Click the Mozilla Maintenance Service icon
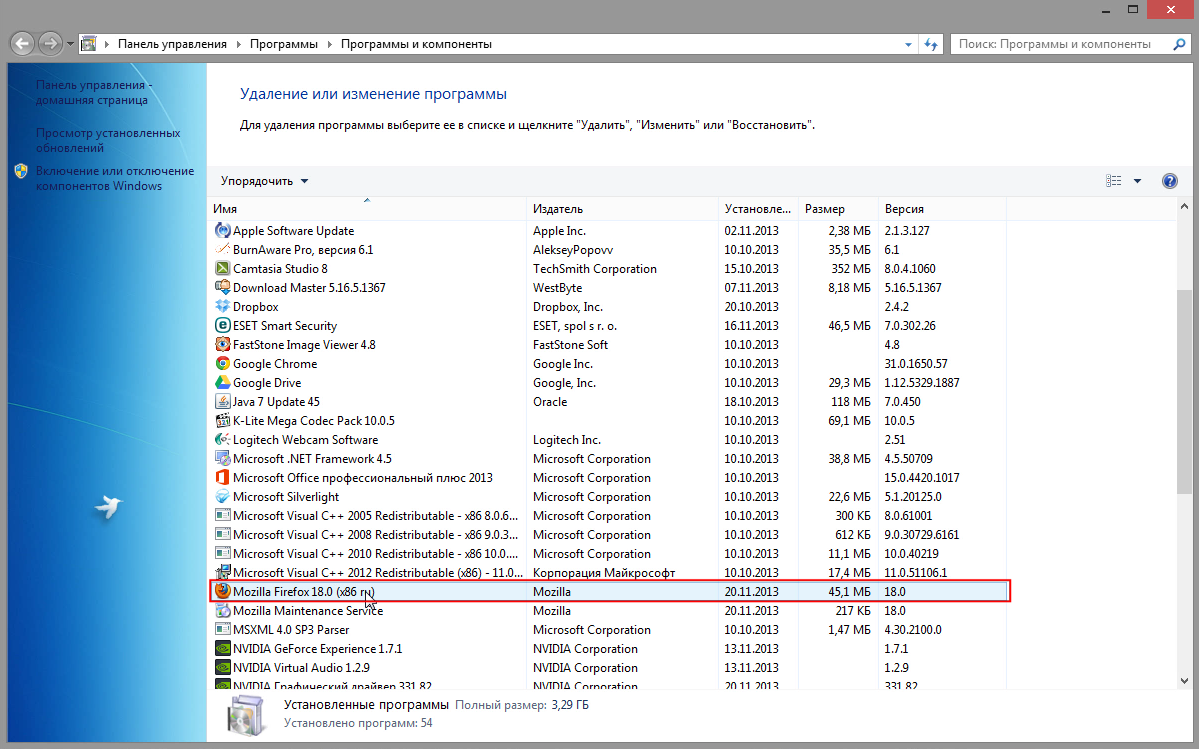Screen dimensions: 1199x749 [223, 611]
